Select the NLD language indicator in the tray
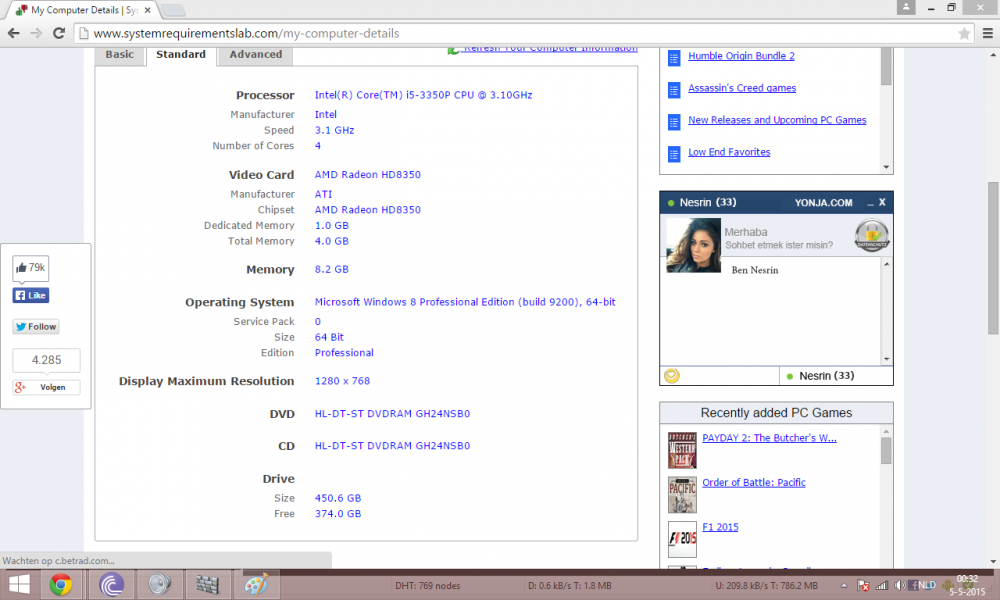 [926, 585]
